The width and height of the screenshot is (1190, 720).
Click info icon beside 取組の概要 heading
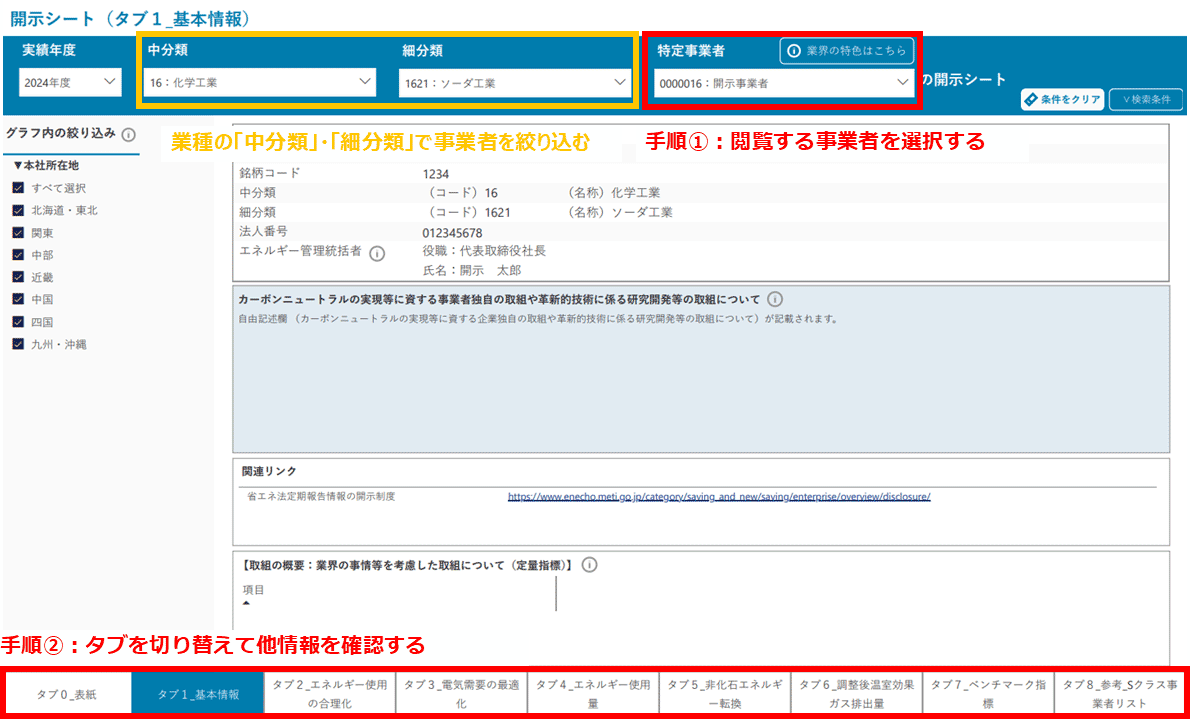(x=589, y=565)
